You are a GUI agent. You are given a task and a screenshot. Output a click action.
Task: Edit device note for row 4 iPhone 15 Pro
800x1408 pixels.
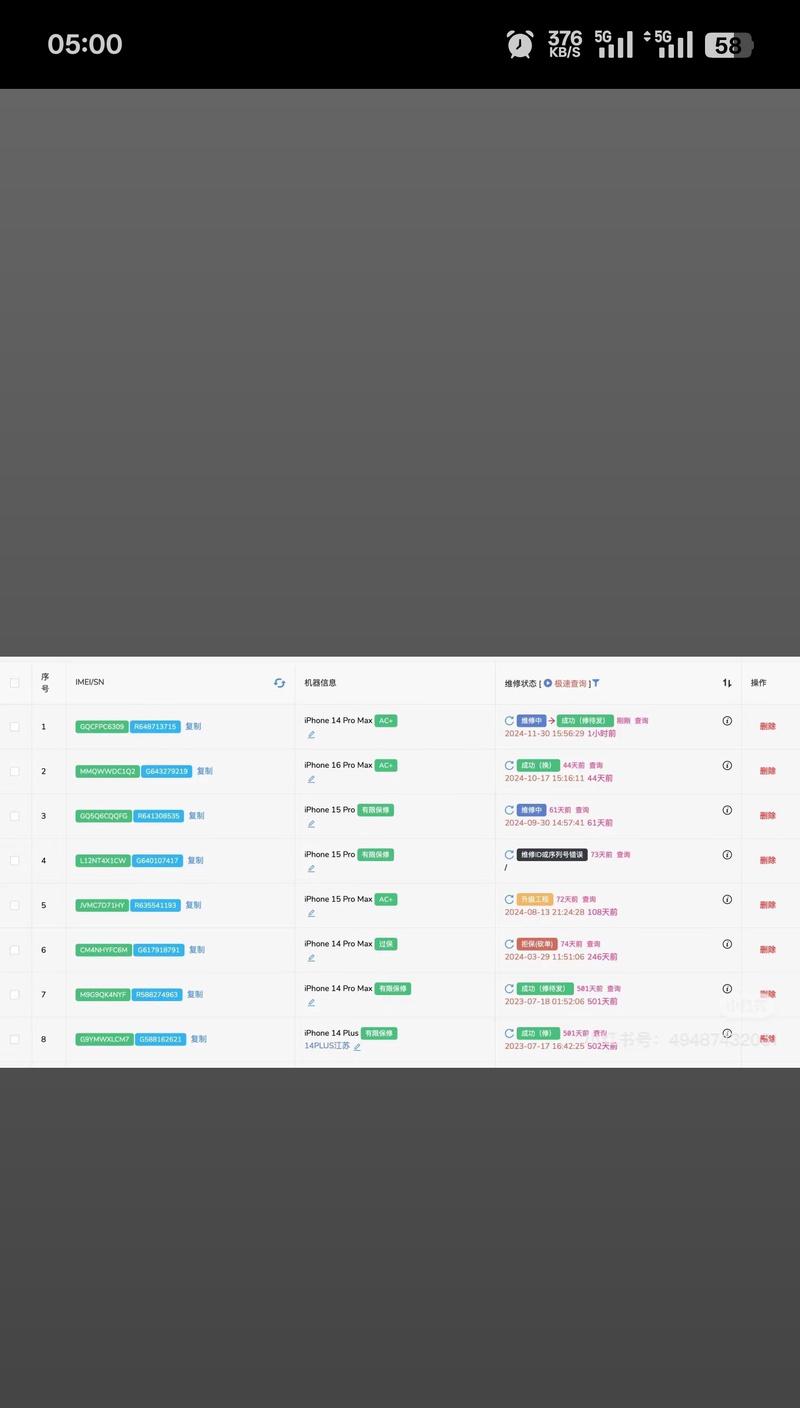tap(311, 869)
